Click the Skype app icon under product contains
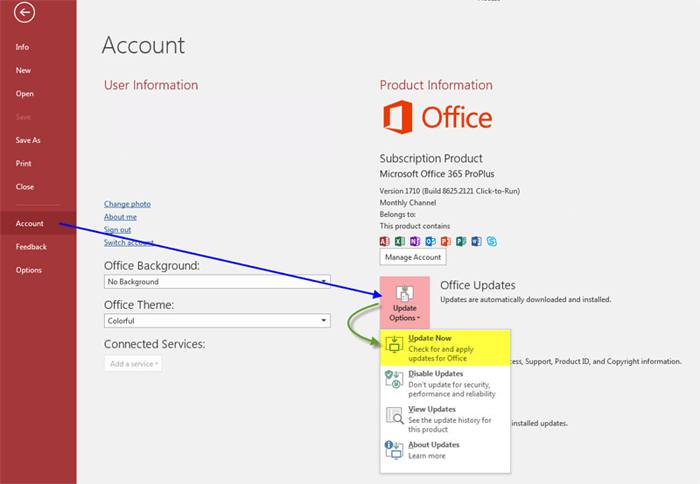Screen dimensions: 700x484 [x=492, y=242]
